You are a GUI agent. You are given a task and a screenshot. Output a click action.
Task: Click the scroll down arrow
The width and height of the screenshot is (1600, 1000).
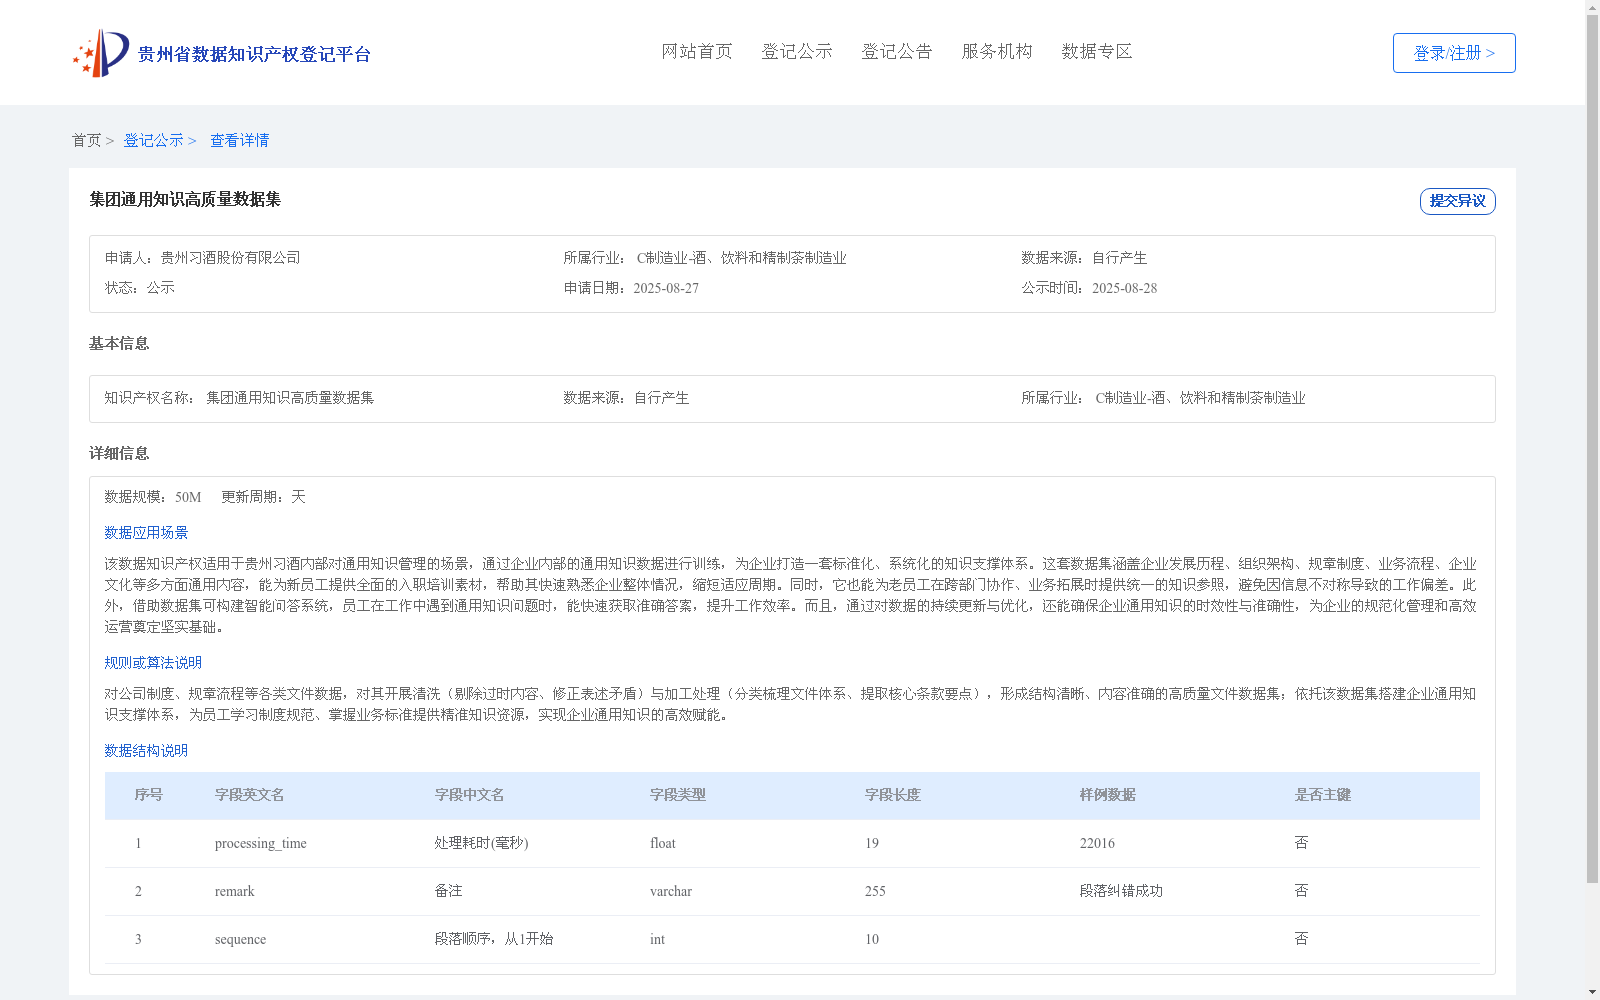point(1592,992)
